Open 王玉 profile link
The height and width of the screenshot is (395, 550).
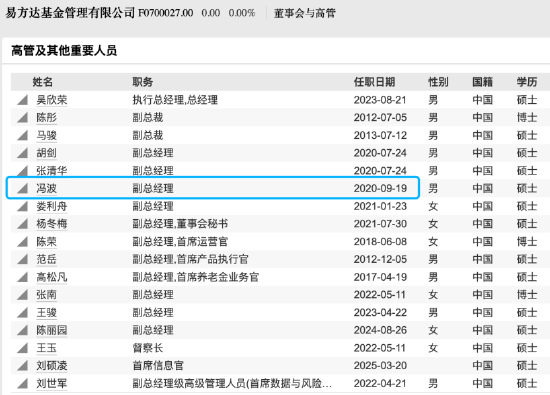tap(47, 348)
